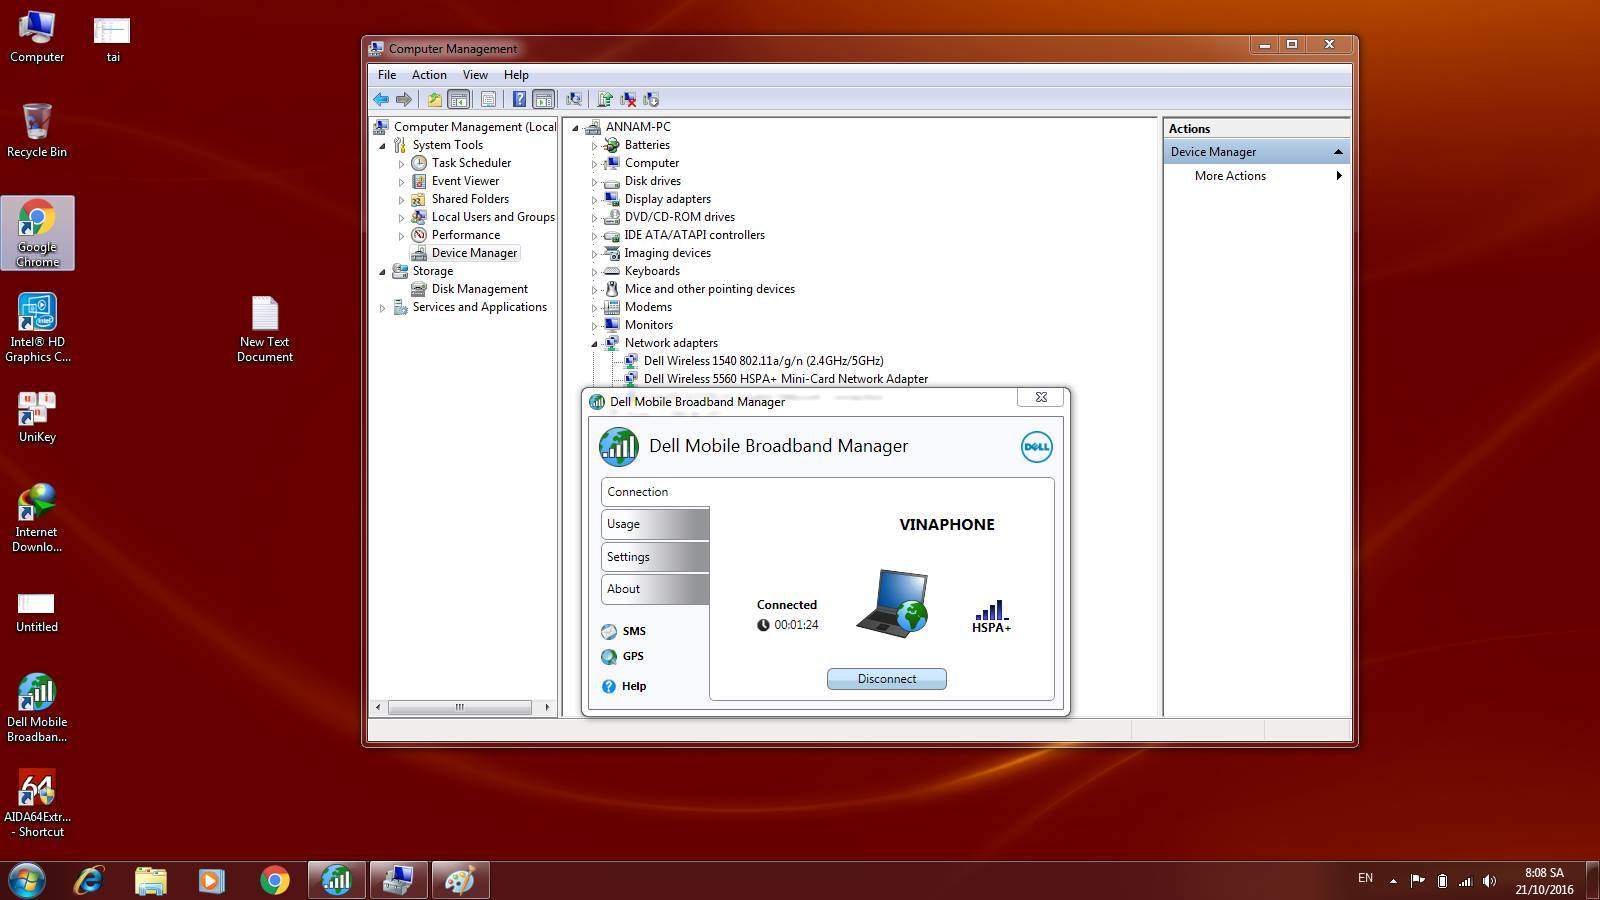Open the Help menu in Computer Management
Screen dimensions: 1600x900
click(516, 75)
